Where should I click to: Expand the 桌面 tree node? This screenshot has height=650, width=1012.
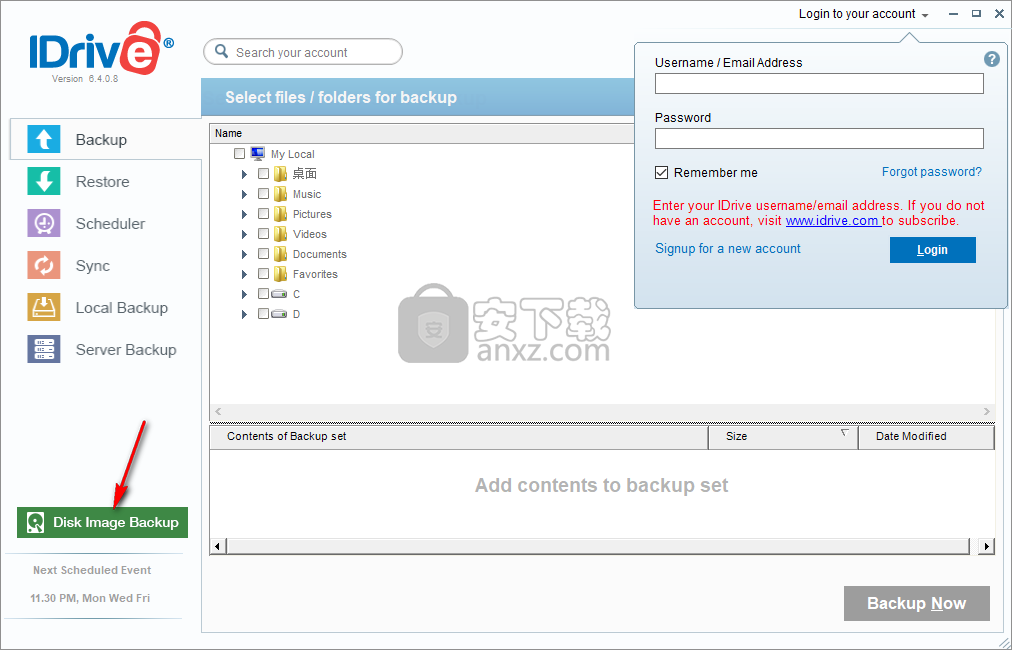[x=245, y=174]
